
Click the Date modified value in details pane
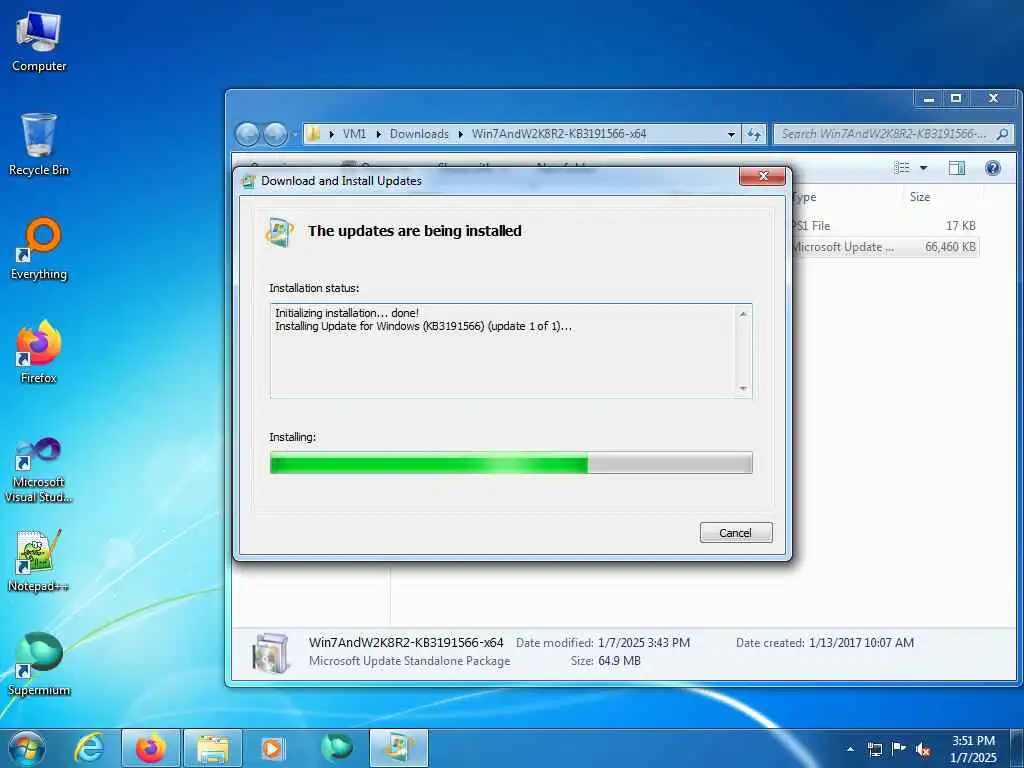point(643,643)
